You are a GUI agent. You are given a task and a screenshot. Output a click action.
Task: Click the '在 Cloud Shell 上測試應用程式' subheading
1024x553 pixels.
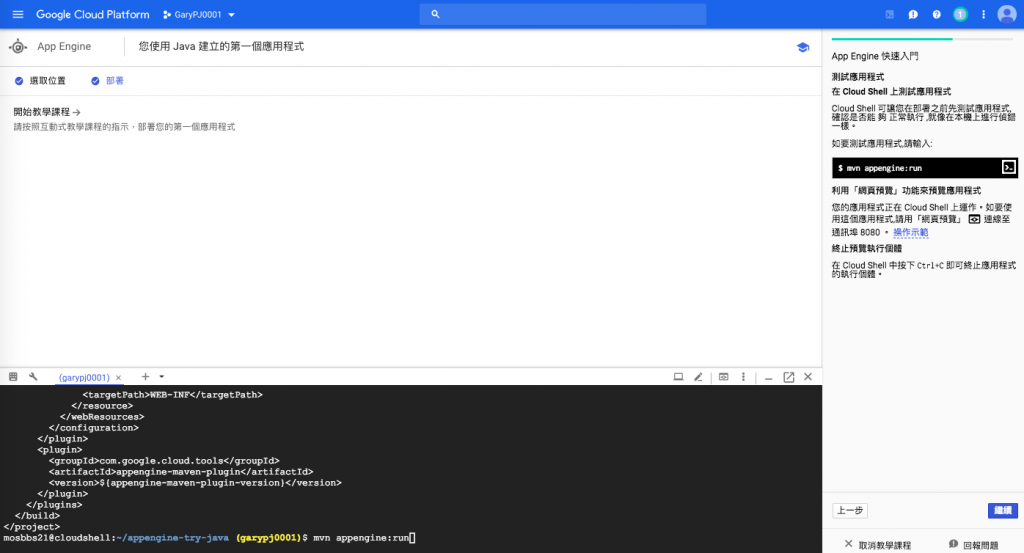(x=891, y=91)
